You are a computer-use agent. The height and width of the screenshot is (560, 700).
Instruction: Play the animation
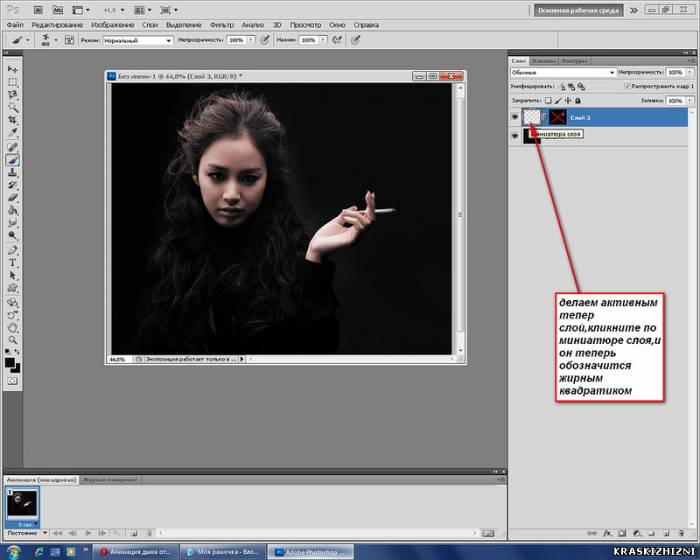(x=88, y=533)
